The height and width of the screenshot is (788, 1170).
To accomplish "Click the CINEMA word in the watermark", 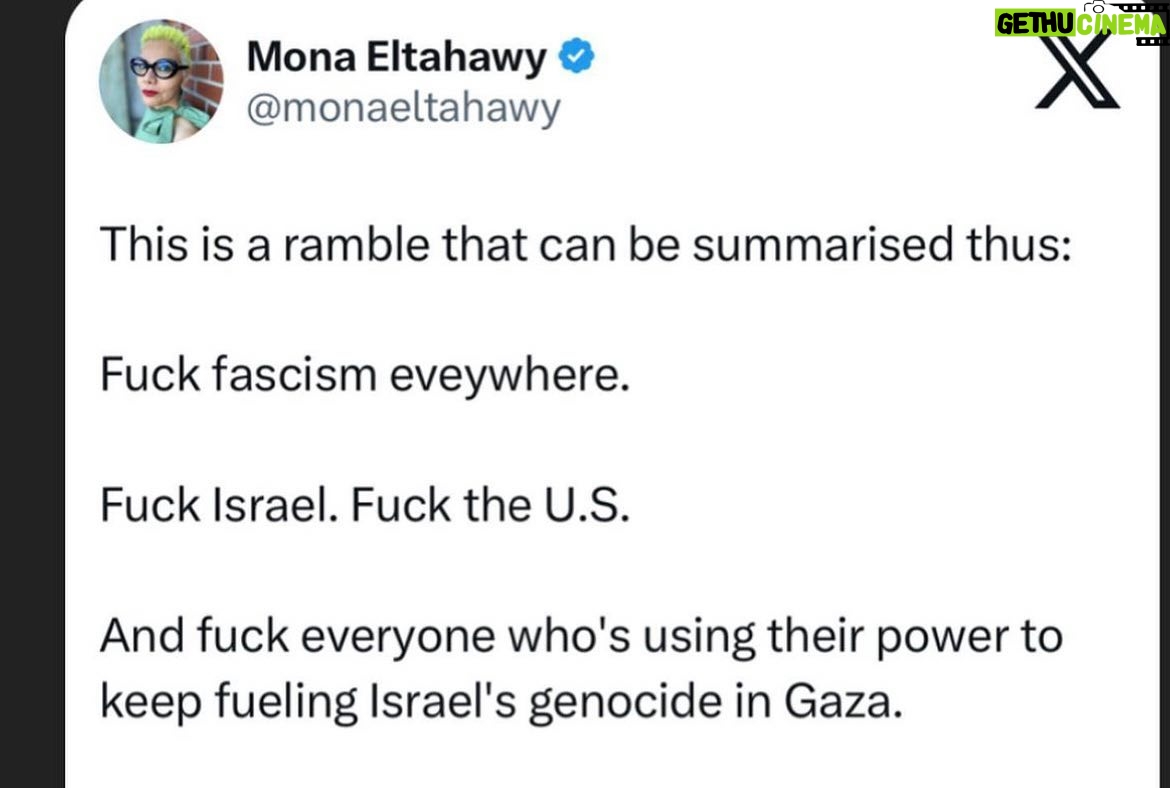I will 1120,24.
